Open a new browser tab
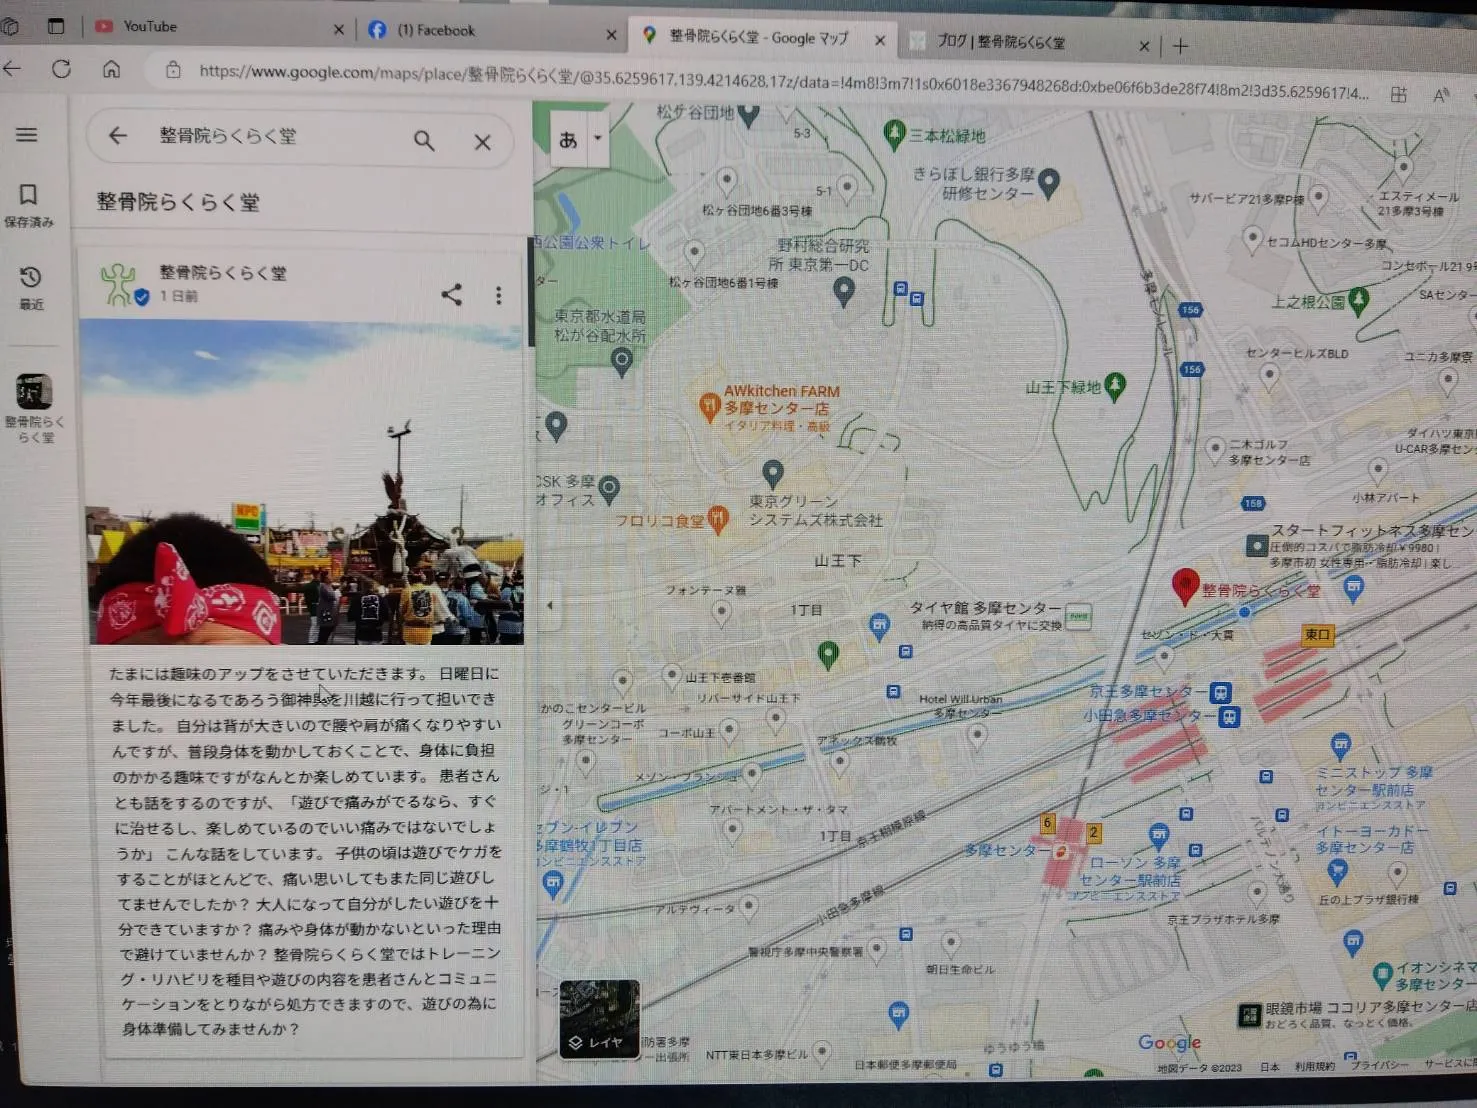 click(x=1181, y=46)
